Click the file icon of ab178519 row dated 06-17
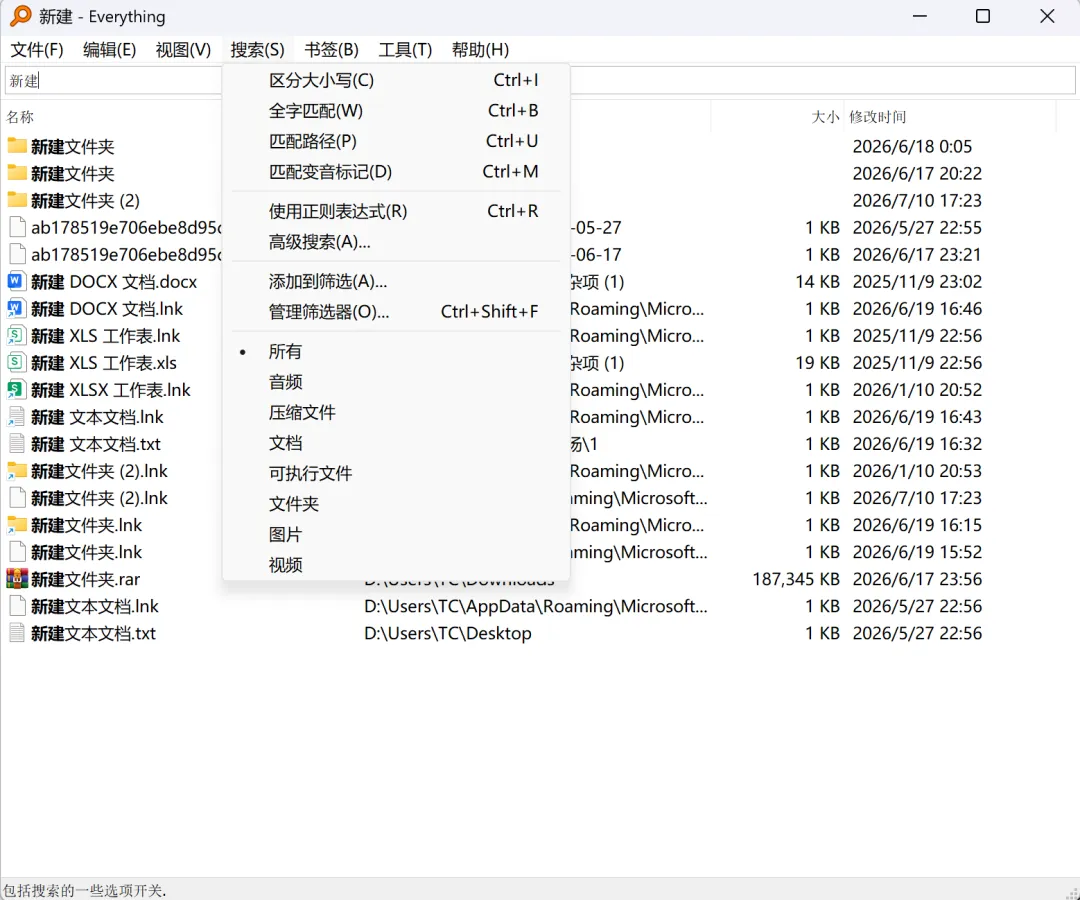 click(x=17, y=254)
